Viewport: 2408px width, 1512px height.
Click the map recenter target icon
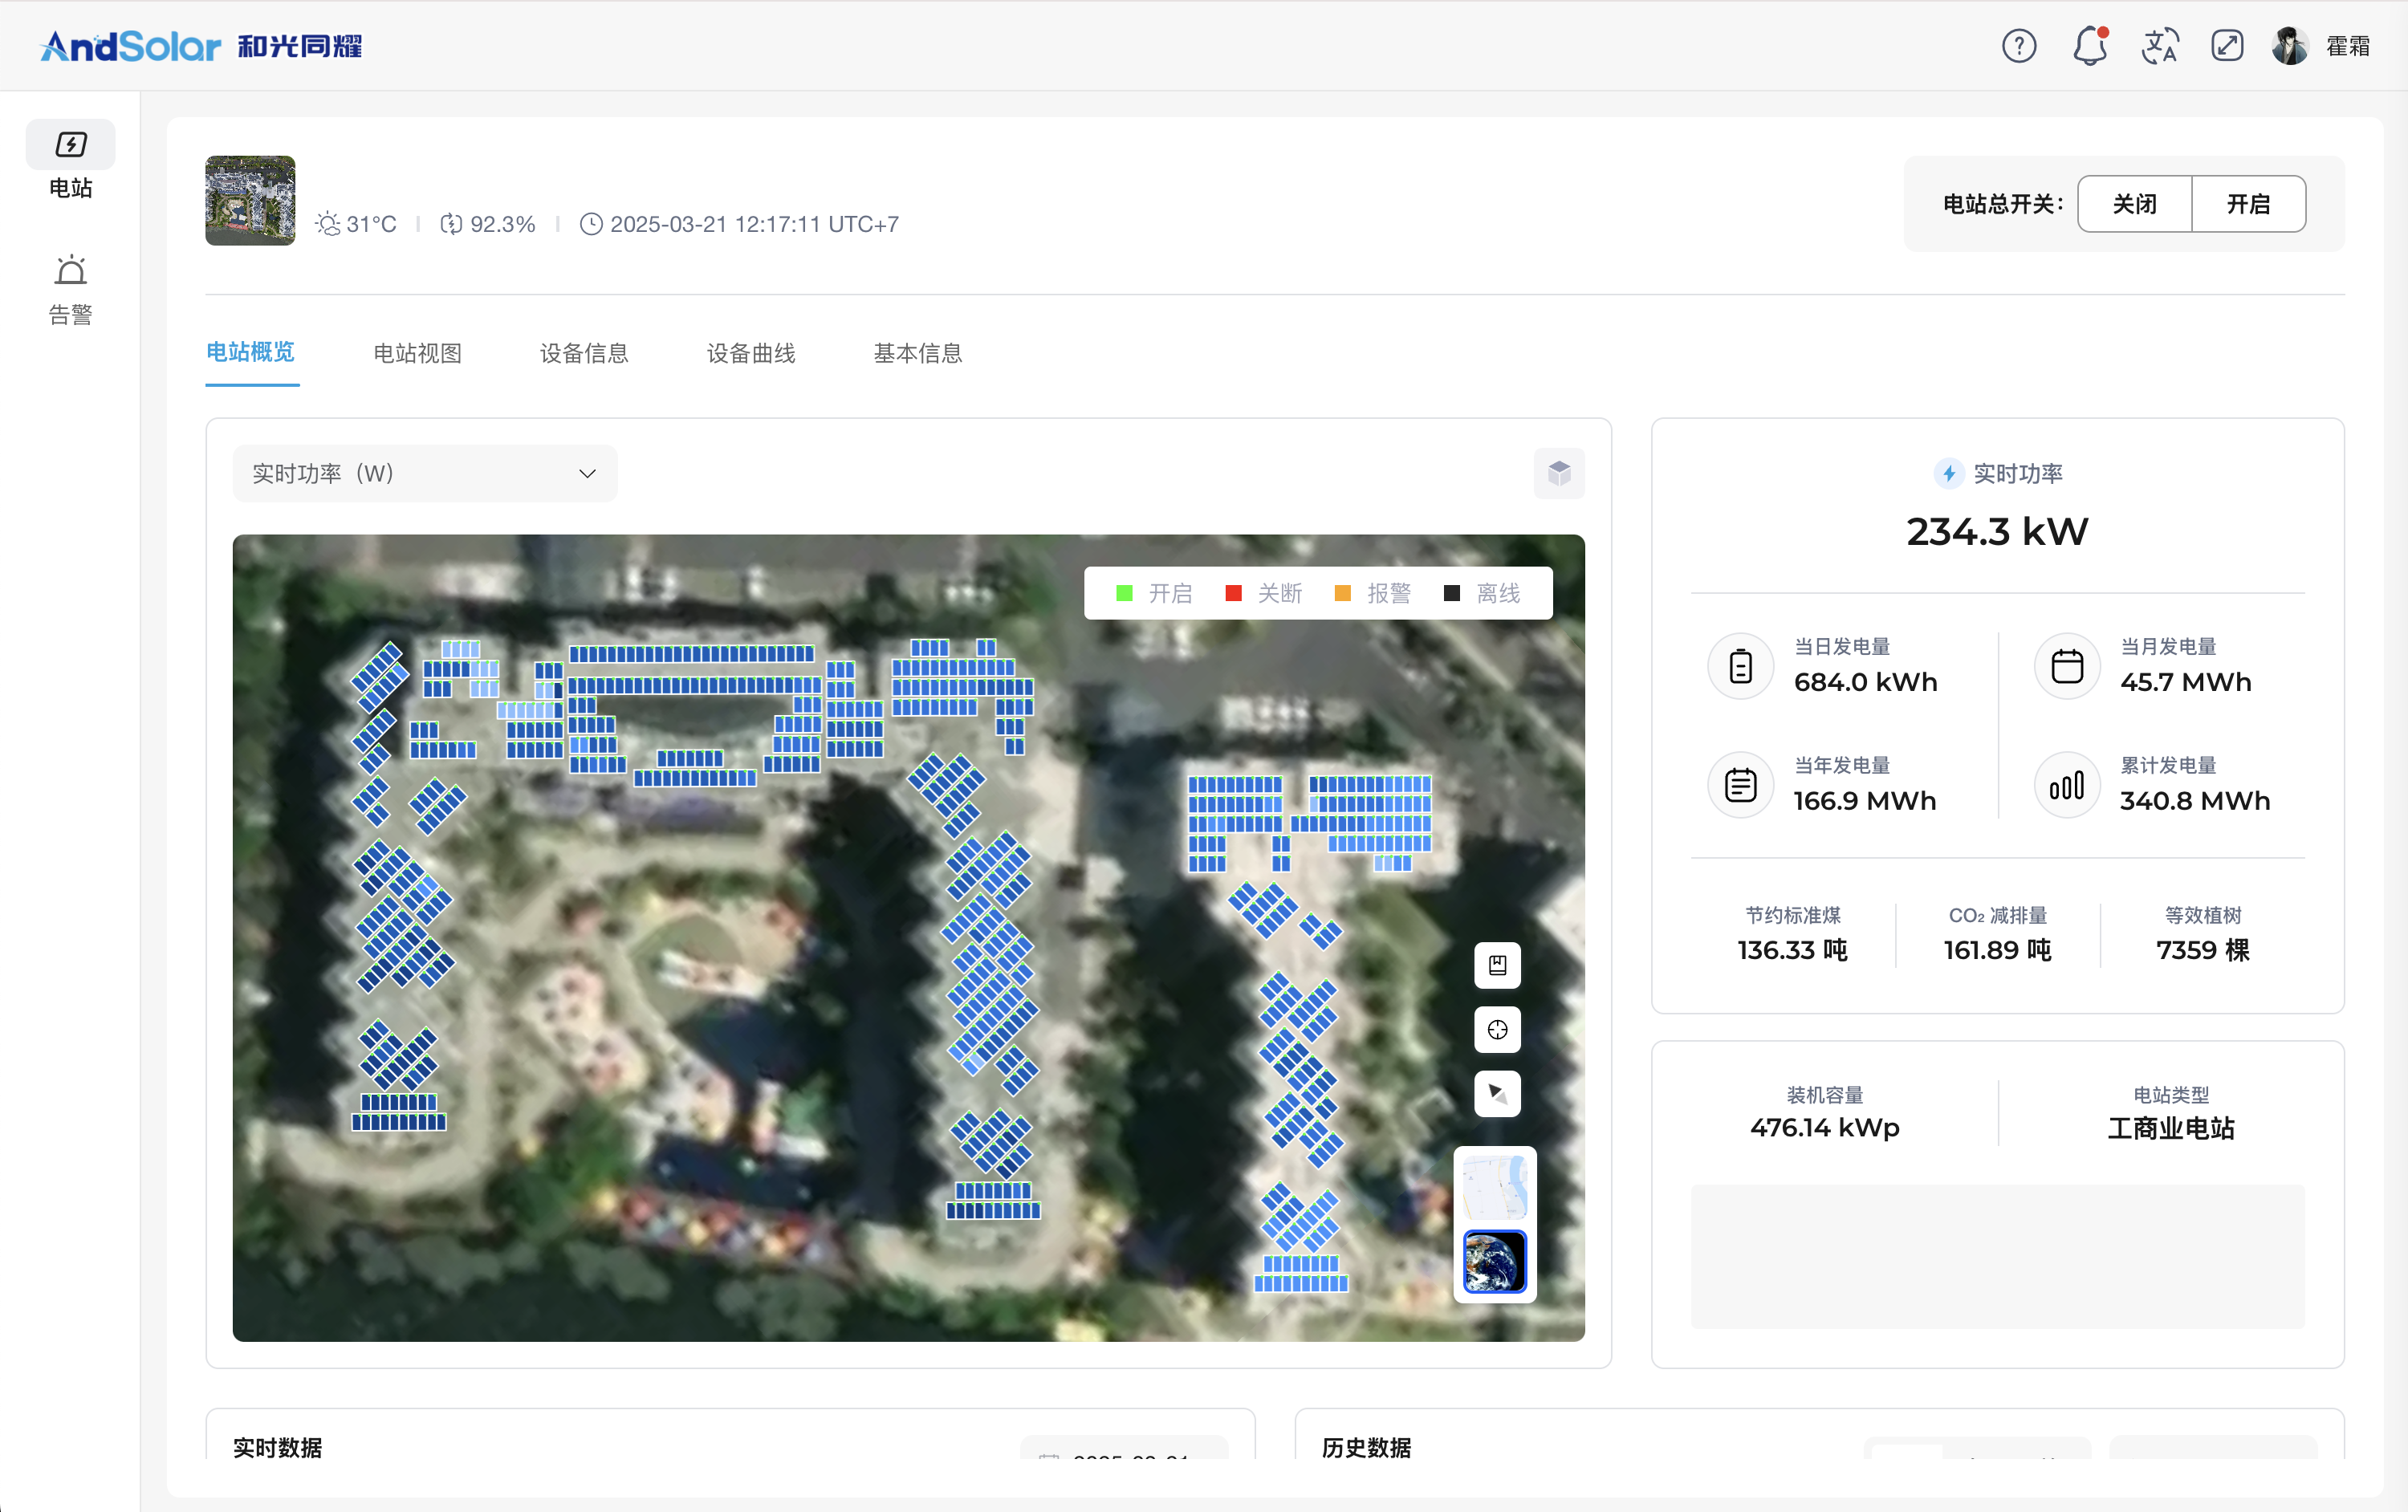[x=1497, y=1029]
